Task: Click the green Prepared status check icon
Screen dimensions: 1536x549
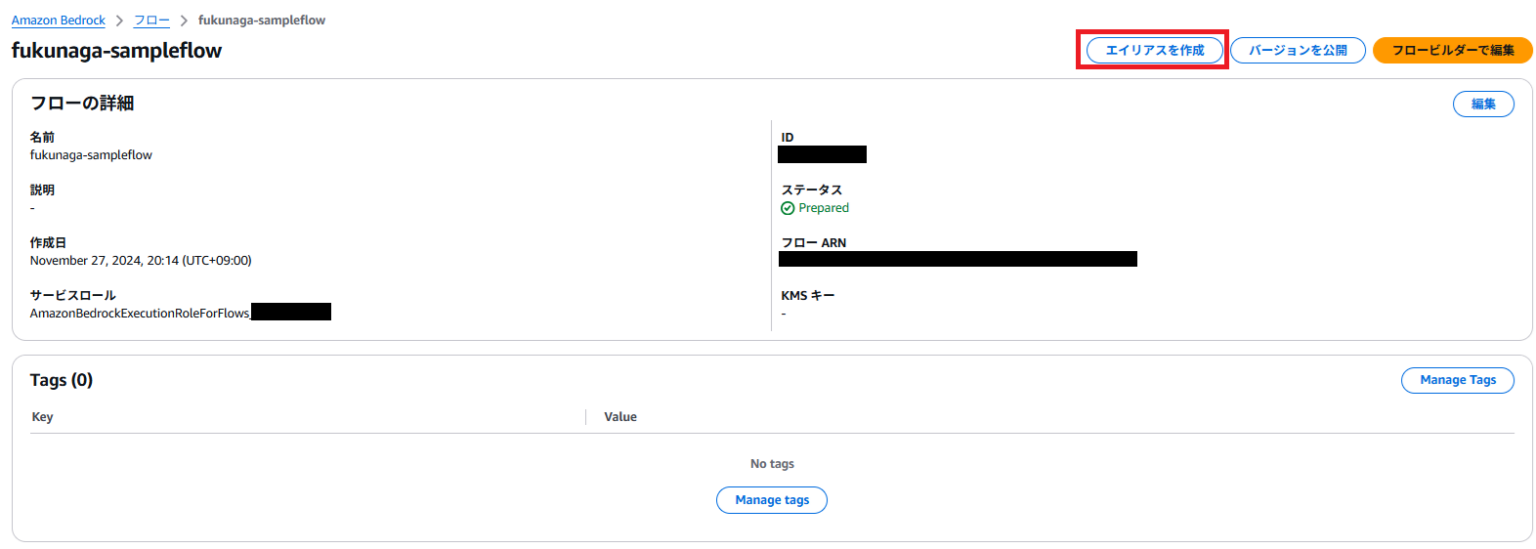Action: (787, 208)
